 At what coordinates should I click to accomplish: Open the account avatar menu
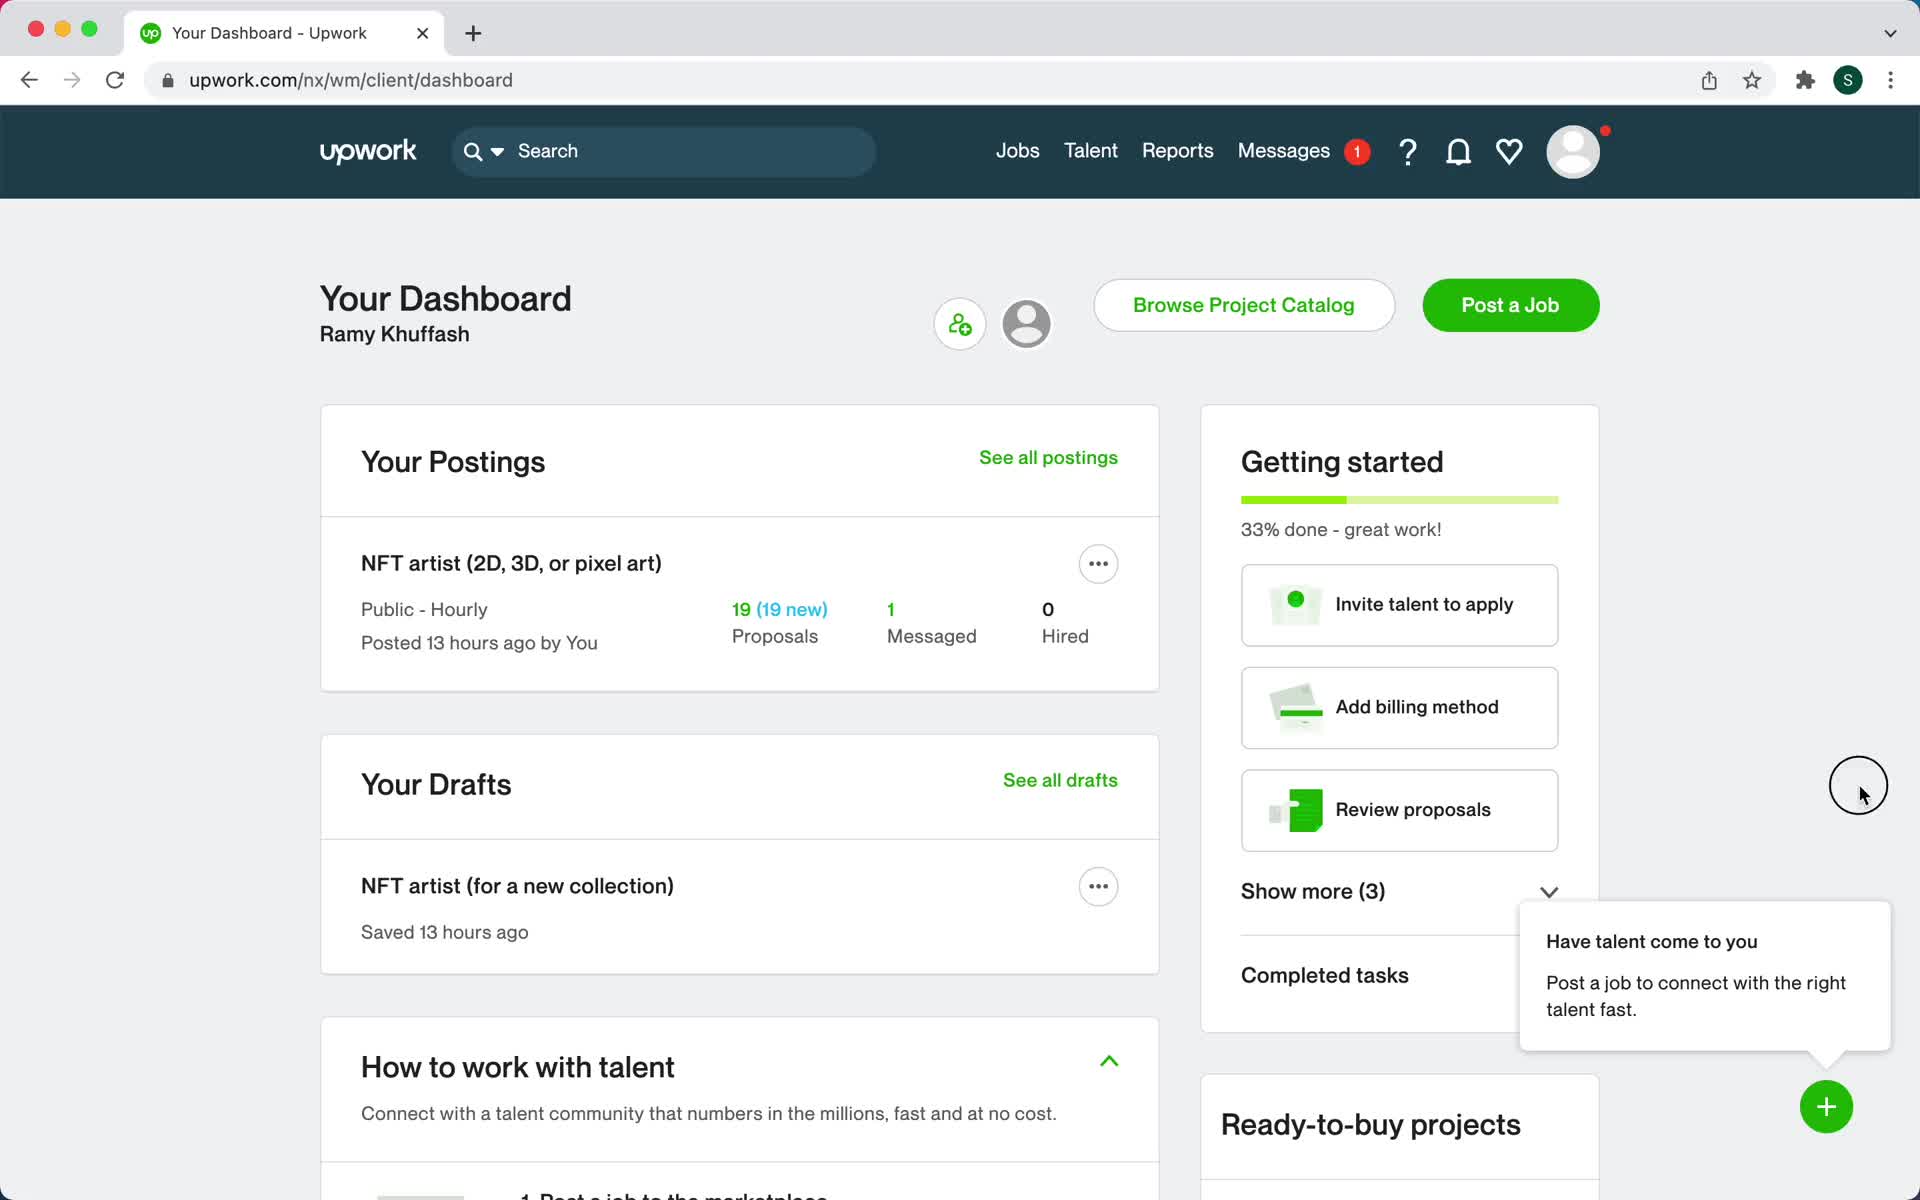click(1573, 152)
